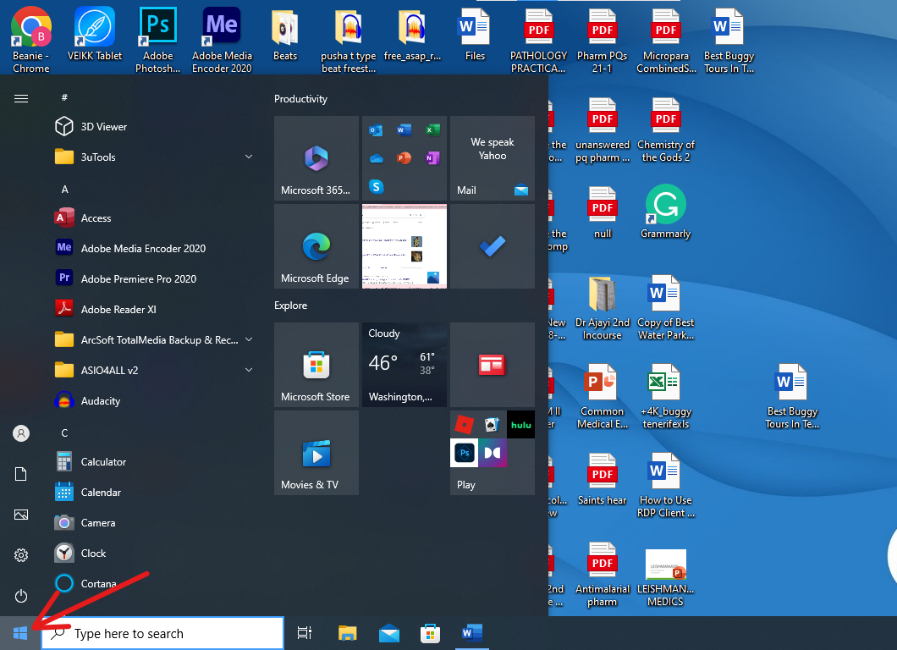Open VEIKK Tablet desktop shortcut

[94, 34]
